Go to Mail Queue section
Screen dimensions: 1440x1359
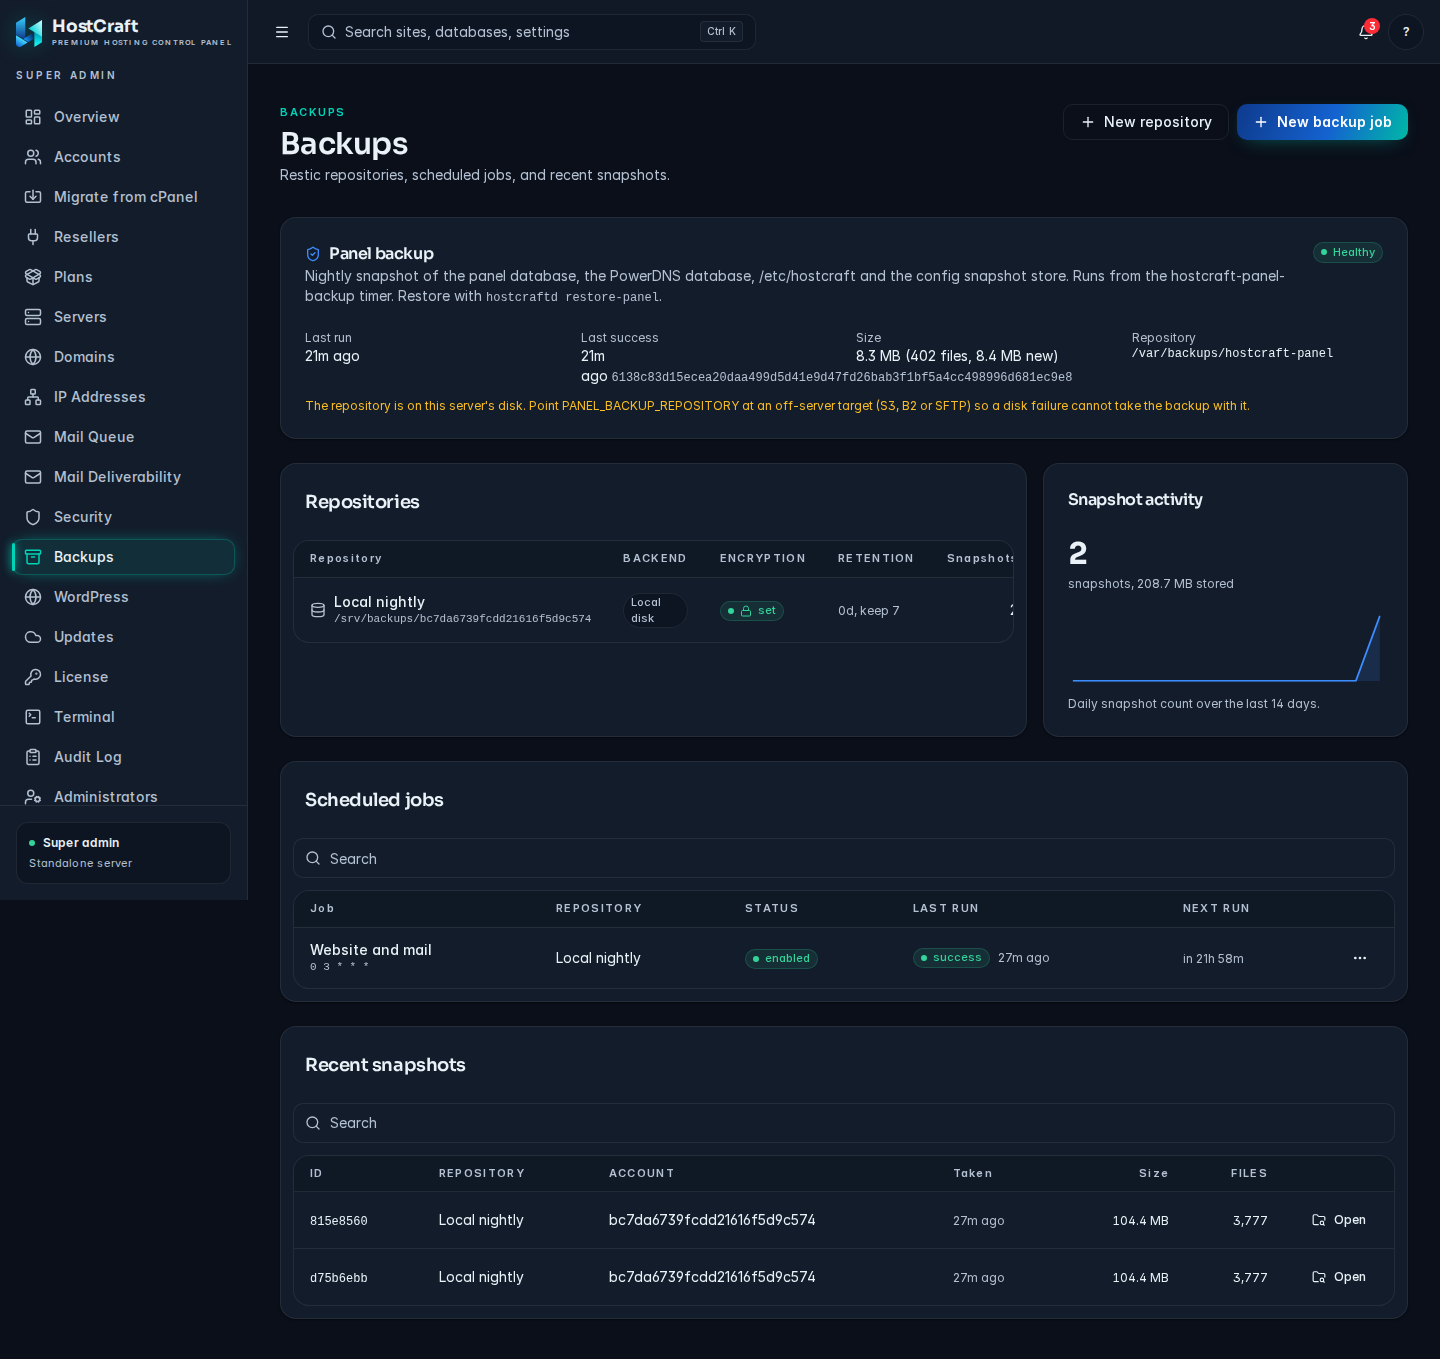tap(123, 437)
